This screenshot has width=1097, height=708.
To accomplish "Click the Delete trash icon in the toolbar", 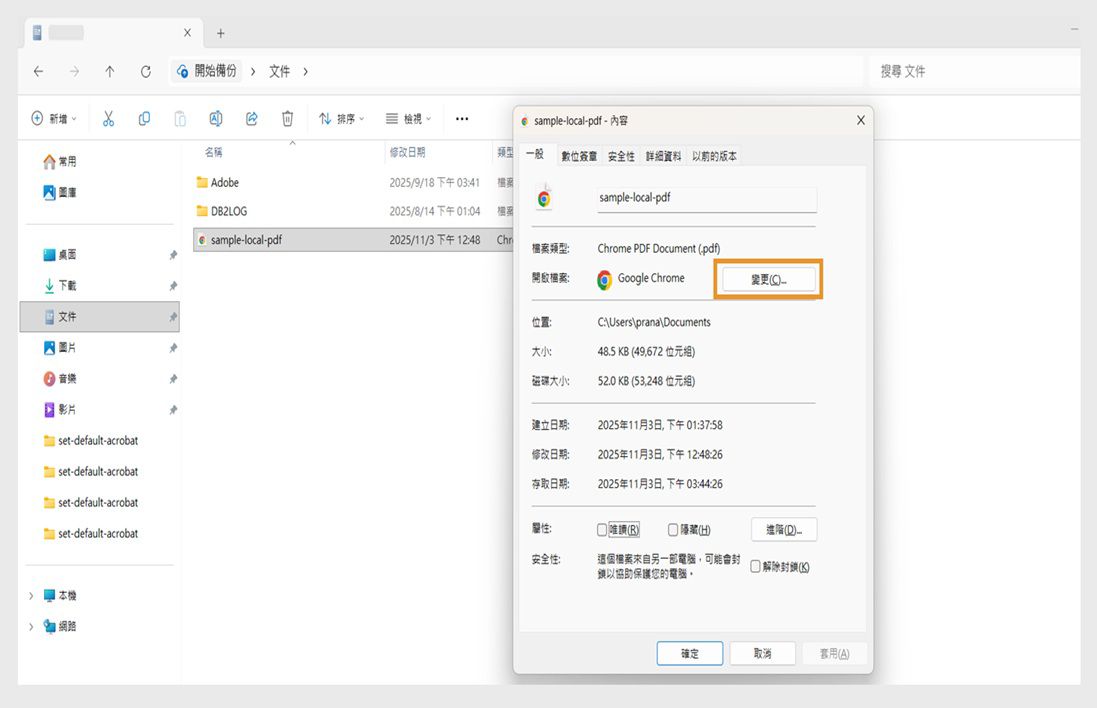I will pyautogui.click(x=287, y=118).
